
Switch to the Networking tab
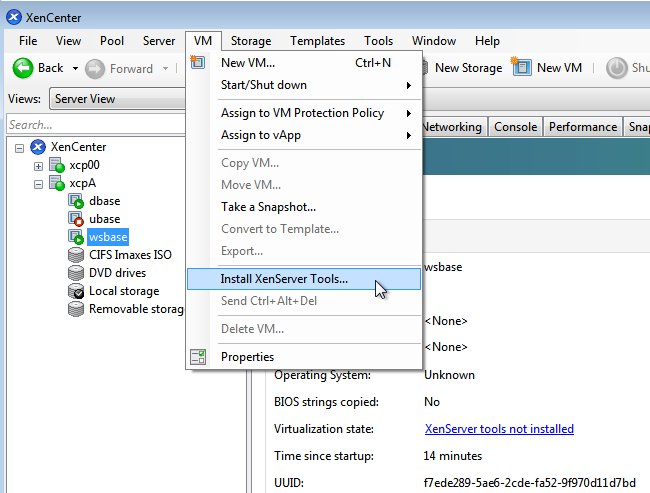[x=454, y=126]
